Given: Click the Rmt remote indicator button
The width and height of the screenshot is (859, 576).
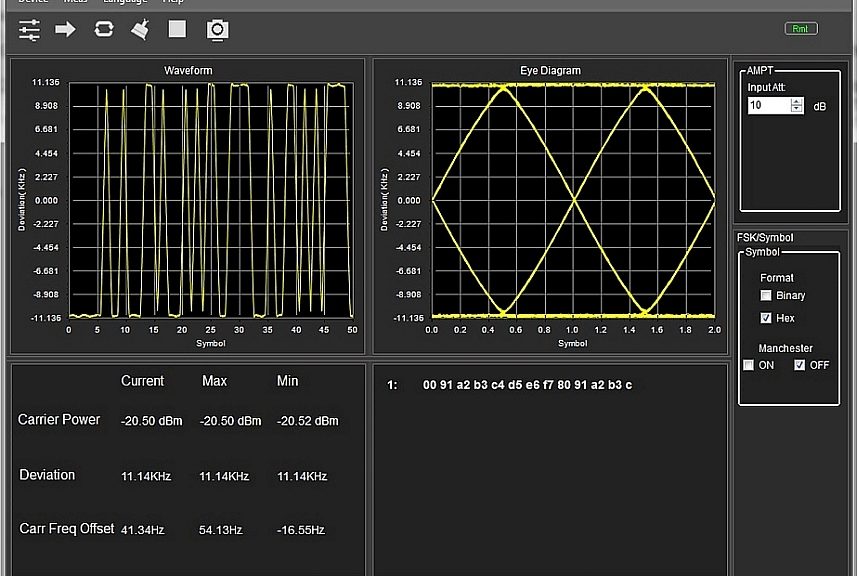Looking at the screenshot, I should click(x=800, y=28).
